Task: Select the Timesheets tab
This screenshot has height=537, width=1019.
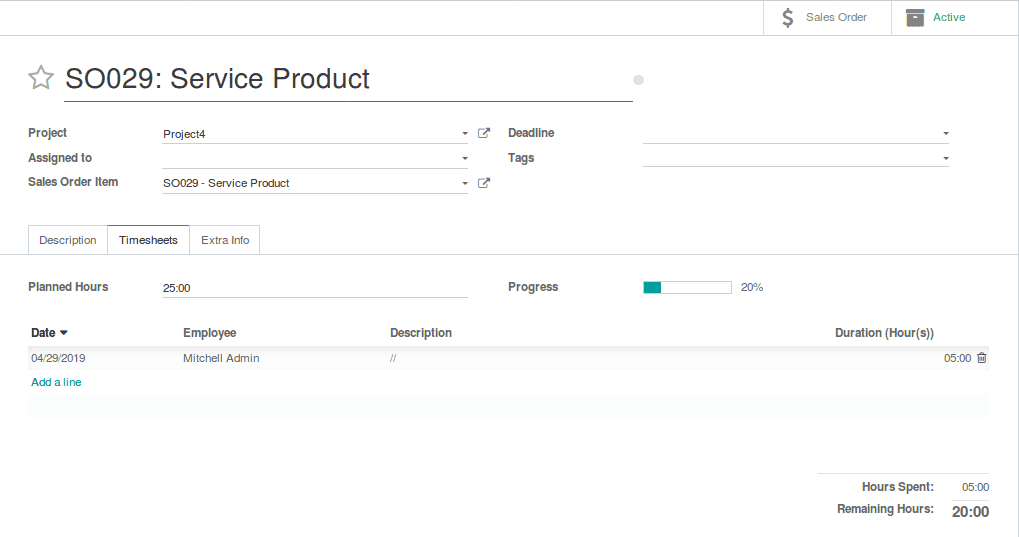Action: pyautogui.click(x=148, y=240)
